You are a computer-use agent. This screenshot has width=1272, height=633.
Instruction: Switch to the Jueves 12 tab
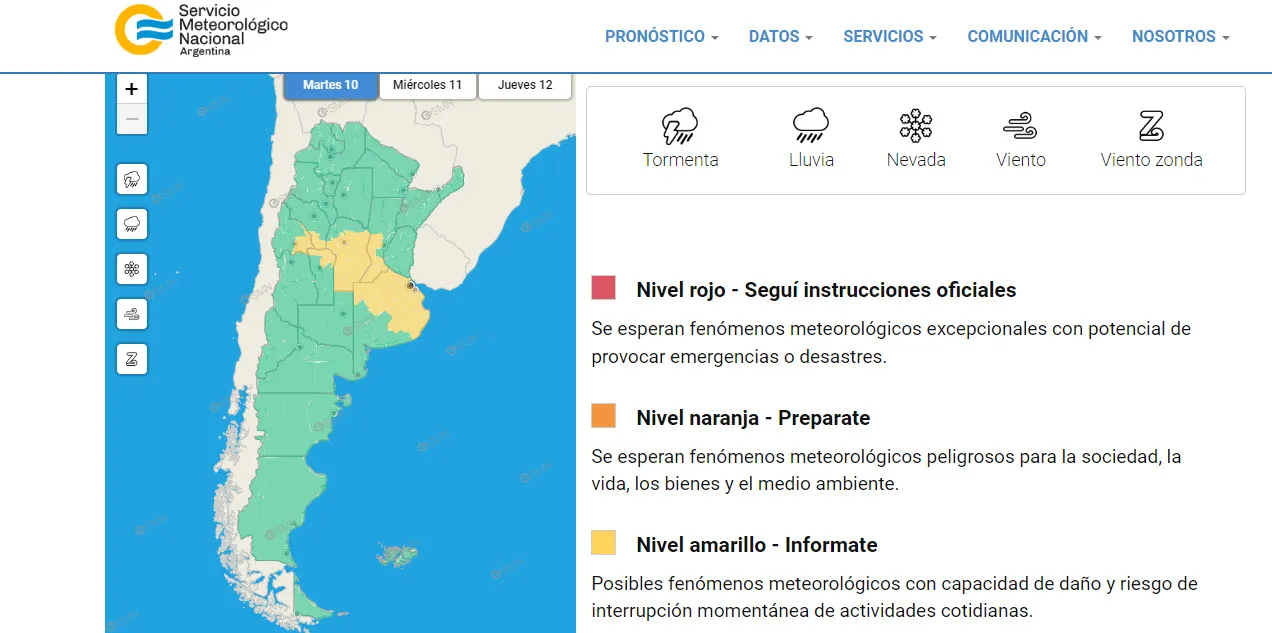tap(525, 85)
